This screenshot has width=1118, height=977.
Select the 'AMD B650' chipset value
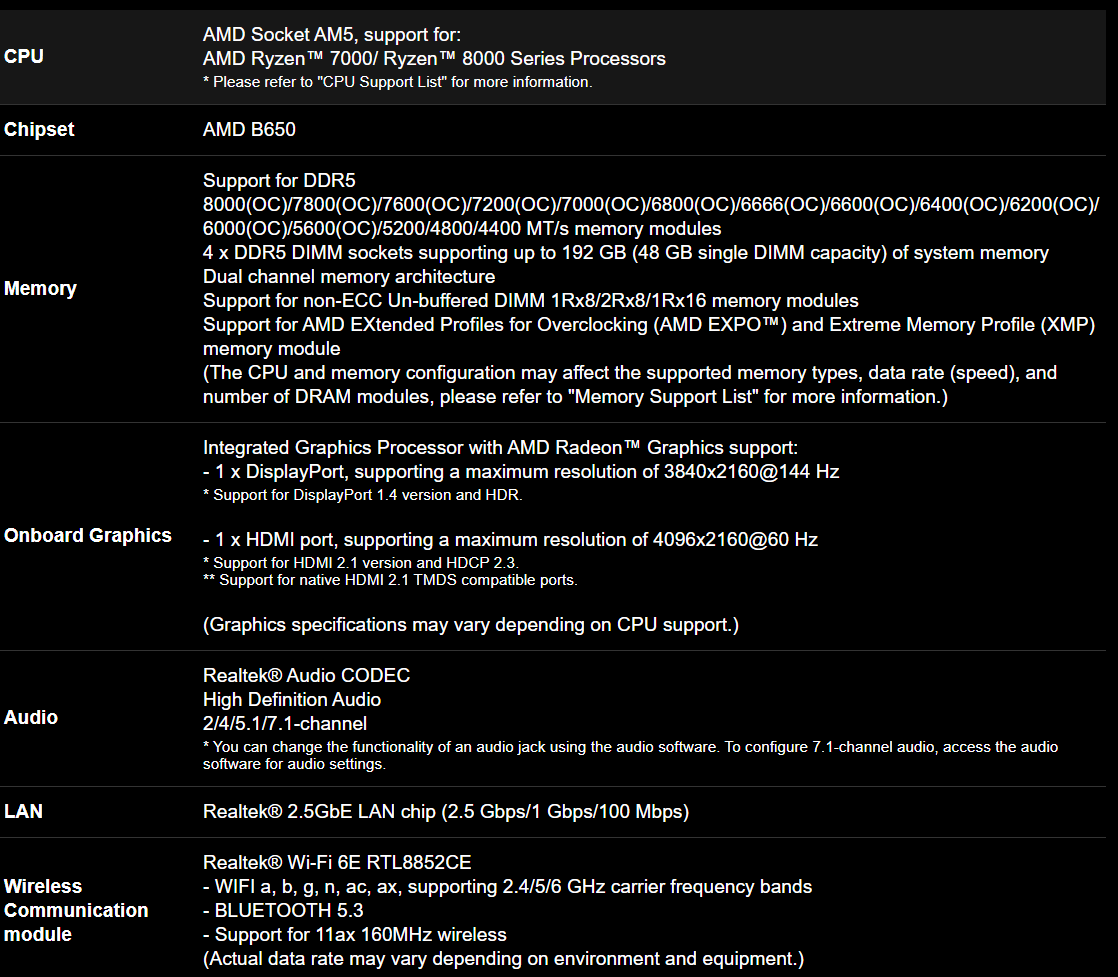249,129
